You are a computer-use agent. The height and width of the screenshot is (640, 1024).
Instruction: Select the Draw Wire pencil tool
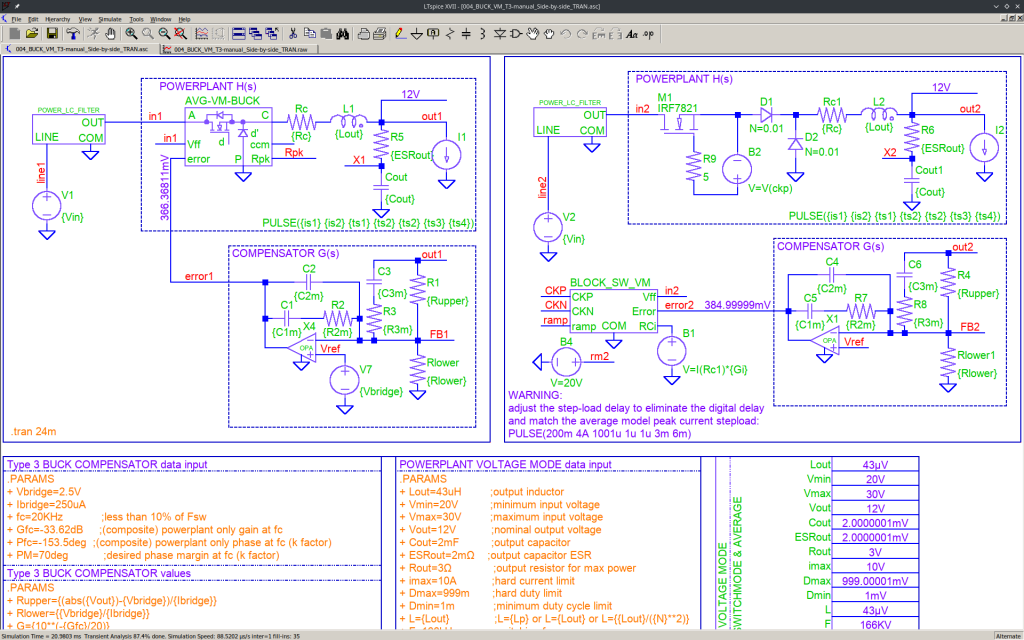click(x=399, y=34)
